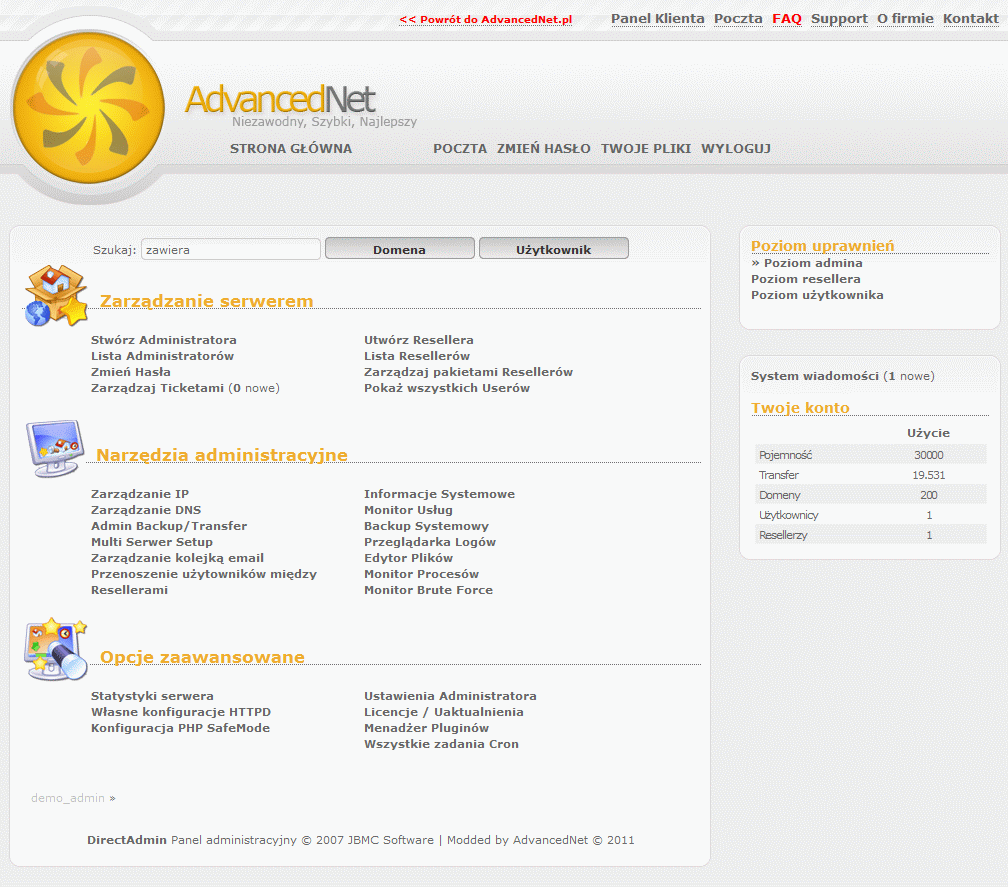Open ZMIEŃ HASŁO menu item

(x=544, y=149)
